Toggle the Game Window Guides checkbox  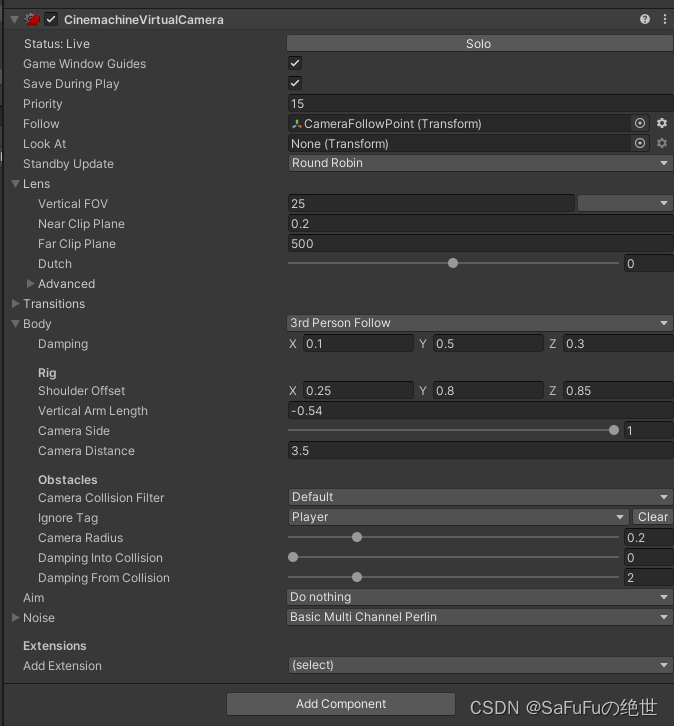pos(295,63)
